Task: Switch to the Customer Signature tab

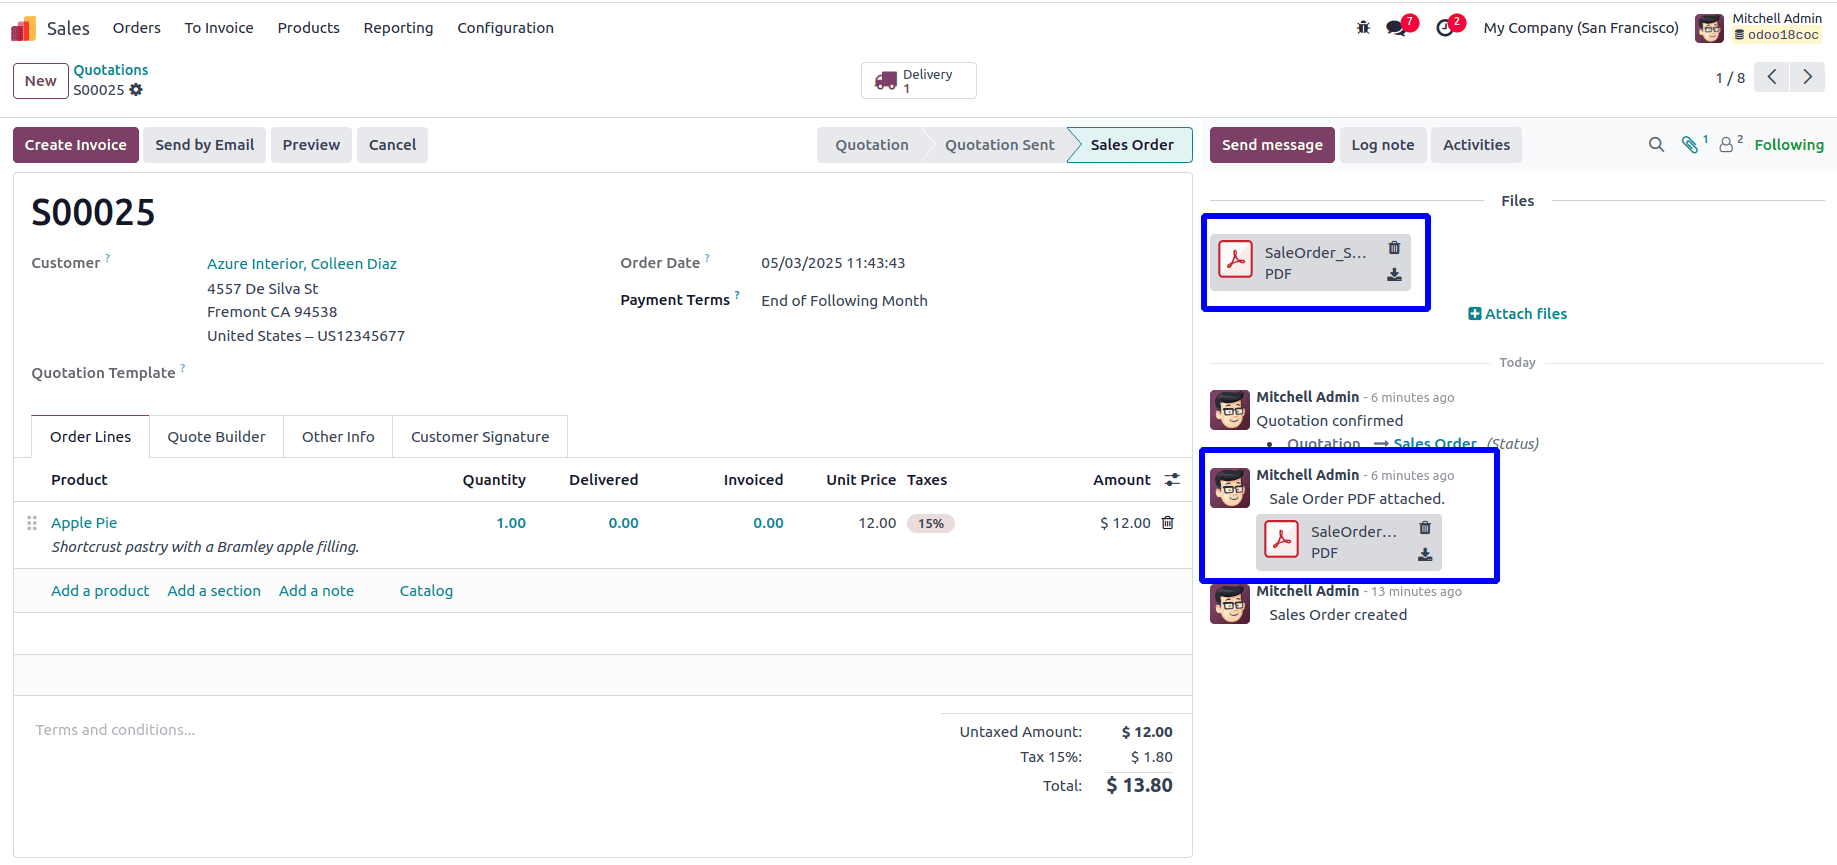Action: click(x=480, y=437)
